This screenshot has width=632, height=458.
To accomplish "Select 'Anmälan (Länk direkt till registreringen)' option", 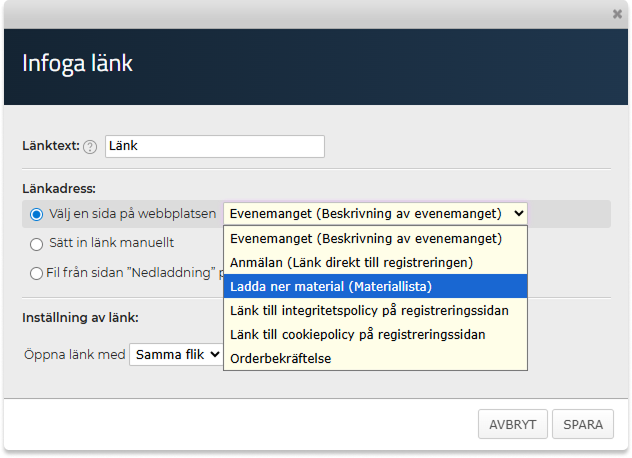I will click(x=350, y=263).
